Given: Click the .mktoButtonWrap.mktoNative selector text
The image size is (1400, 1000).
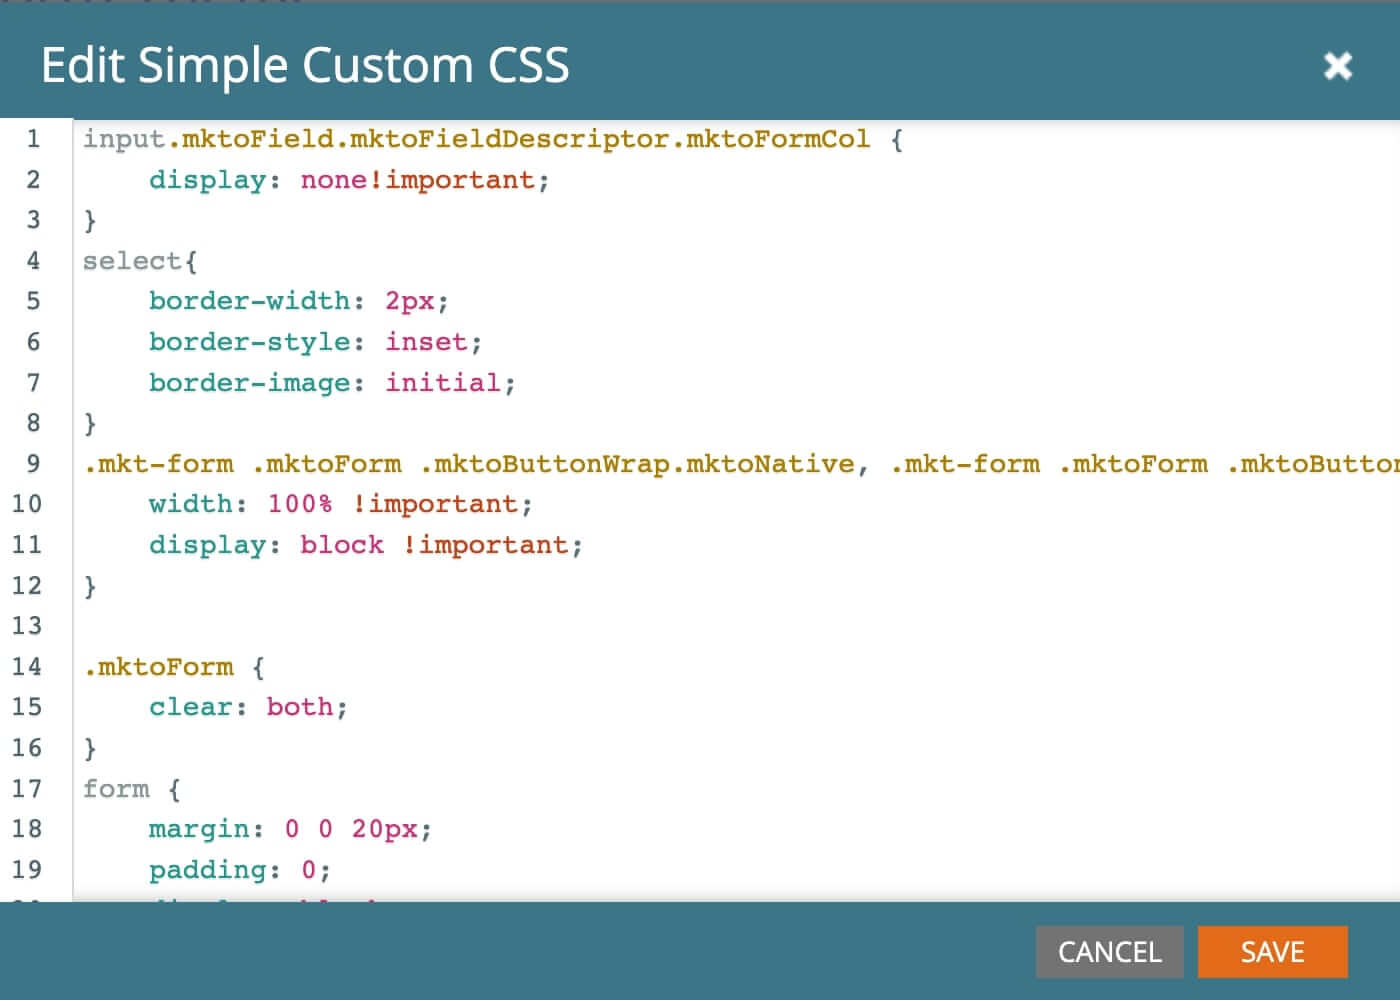Looking at the screenshot, I should (x=638, y=464).
